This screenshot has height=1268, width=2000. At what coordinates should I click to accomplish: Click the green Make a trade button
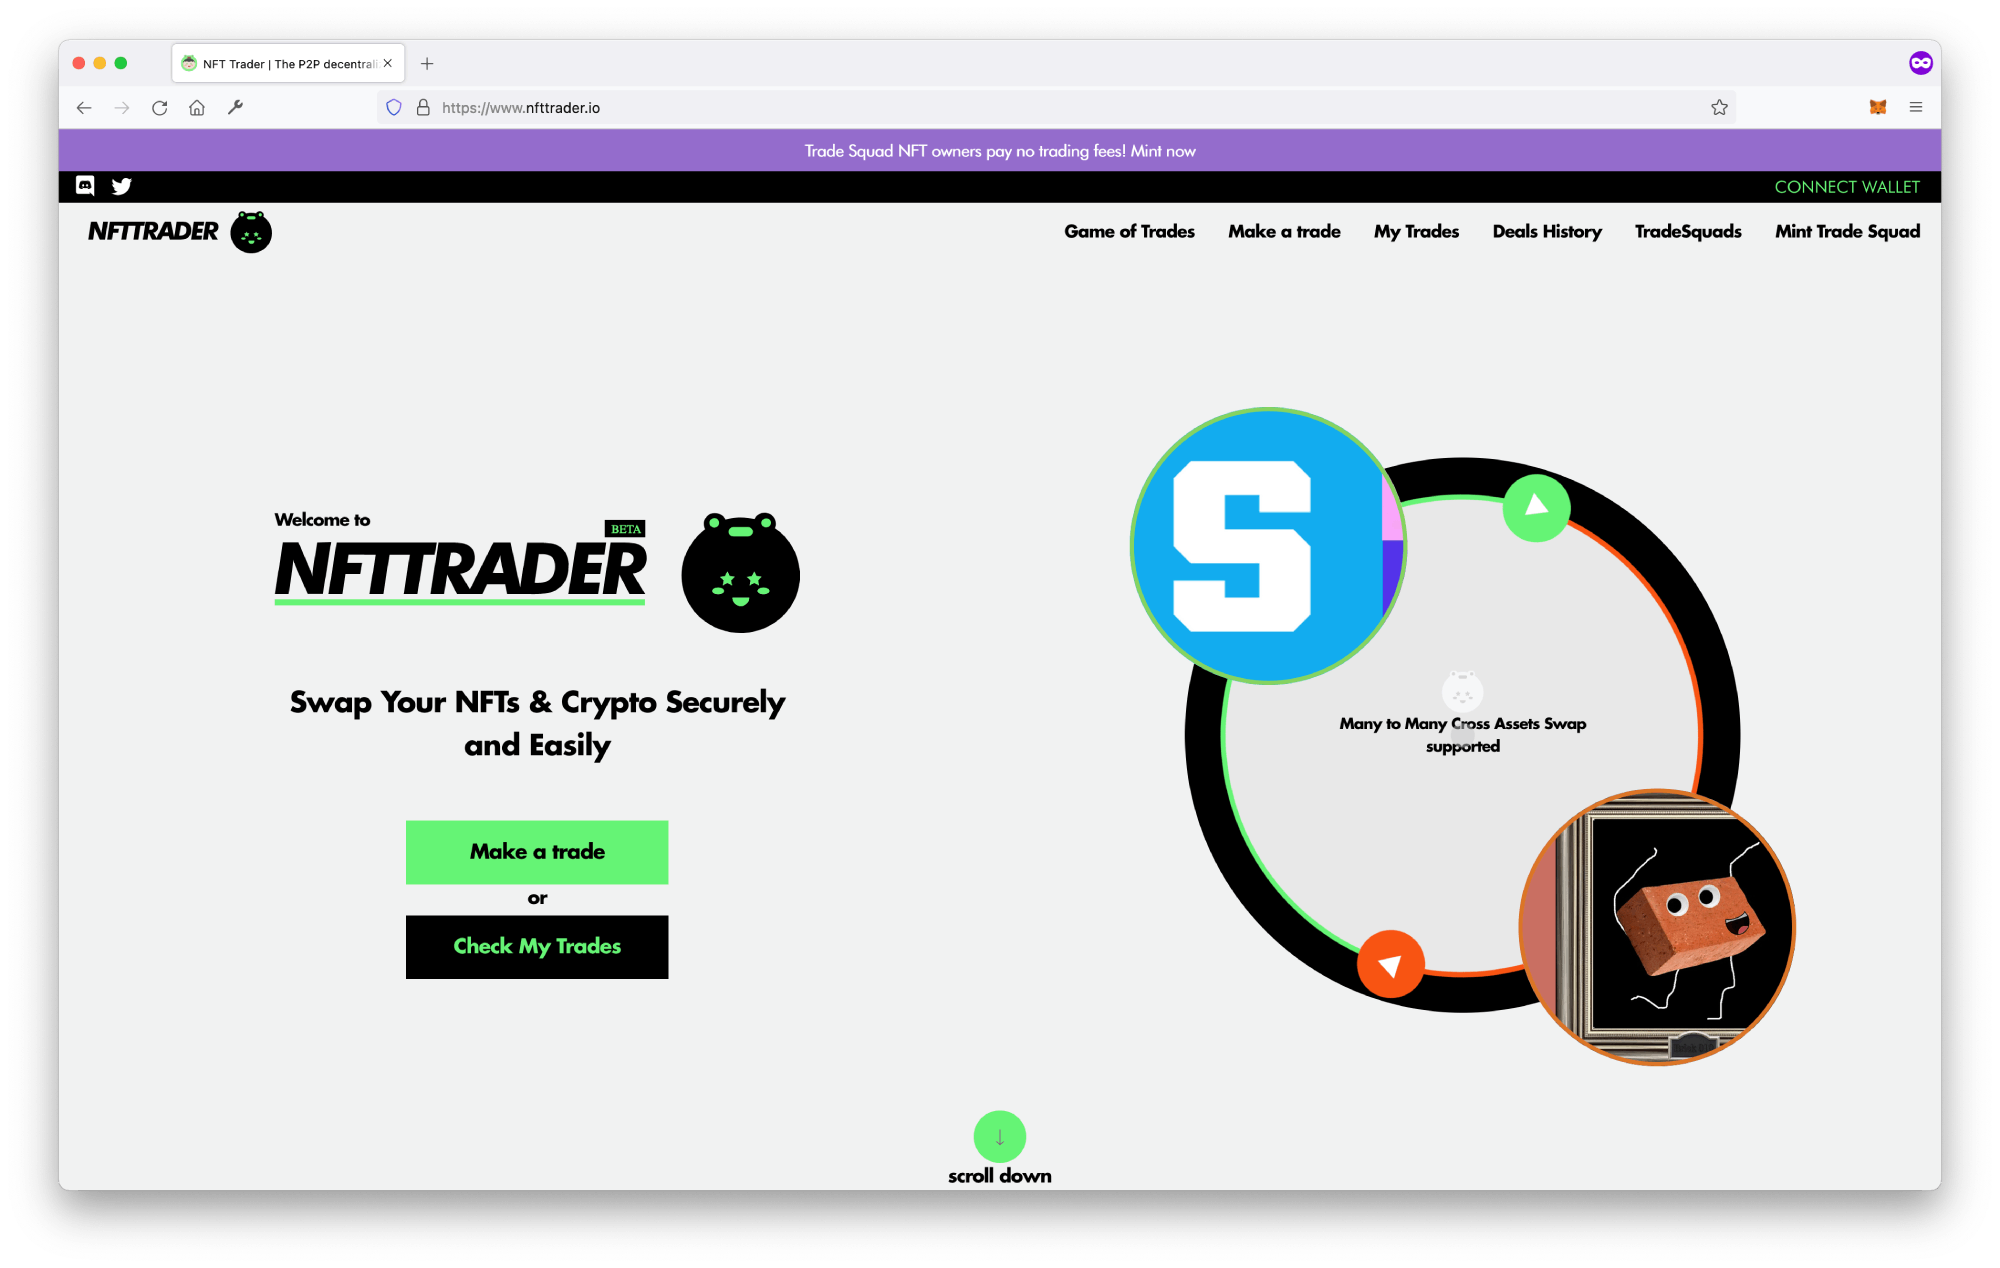point(536,851)
